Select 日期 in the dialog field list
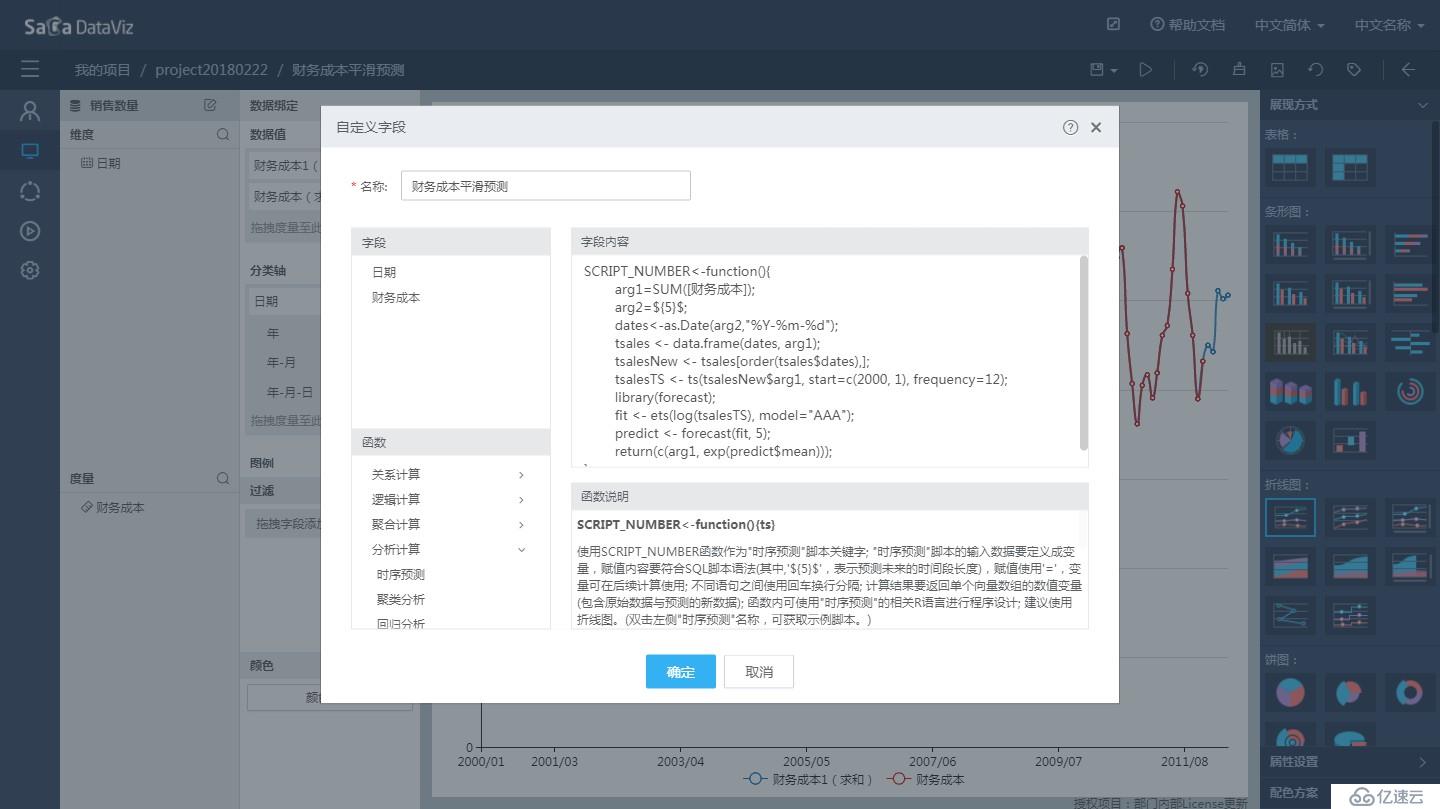The width and height of the screenshot is (1440, 809). [384, 272]
